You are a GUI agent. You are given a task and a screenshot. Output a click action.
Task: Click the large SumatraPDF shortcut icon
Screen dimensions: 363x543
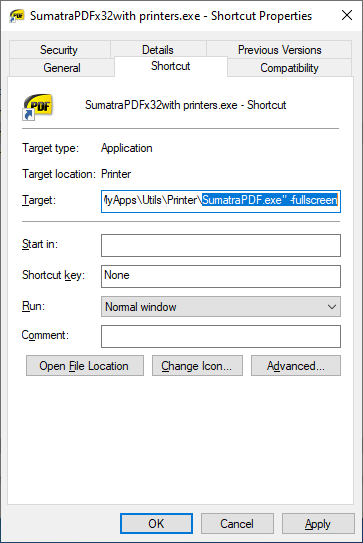tap(37, 107)
